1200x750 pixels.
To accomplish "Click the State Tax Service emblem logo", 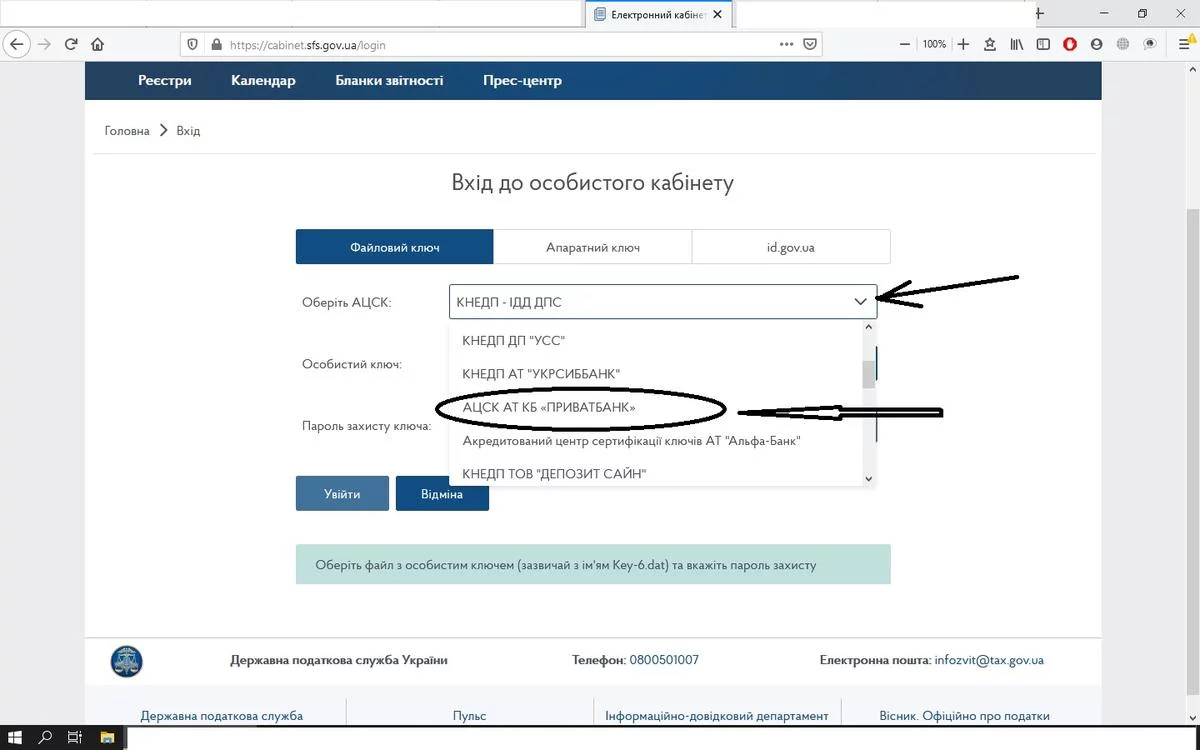I will click(x=126, y=661).
